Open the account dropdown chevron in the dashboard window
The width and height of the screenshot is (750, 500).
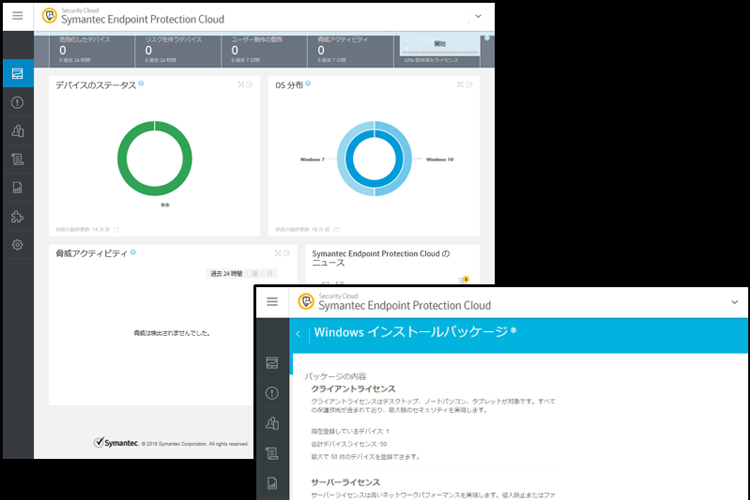(x=478, y=16)
